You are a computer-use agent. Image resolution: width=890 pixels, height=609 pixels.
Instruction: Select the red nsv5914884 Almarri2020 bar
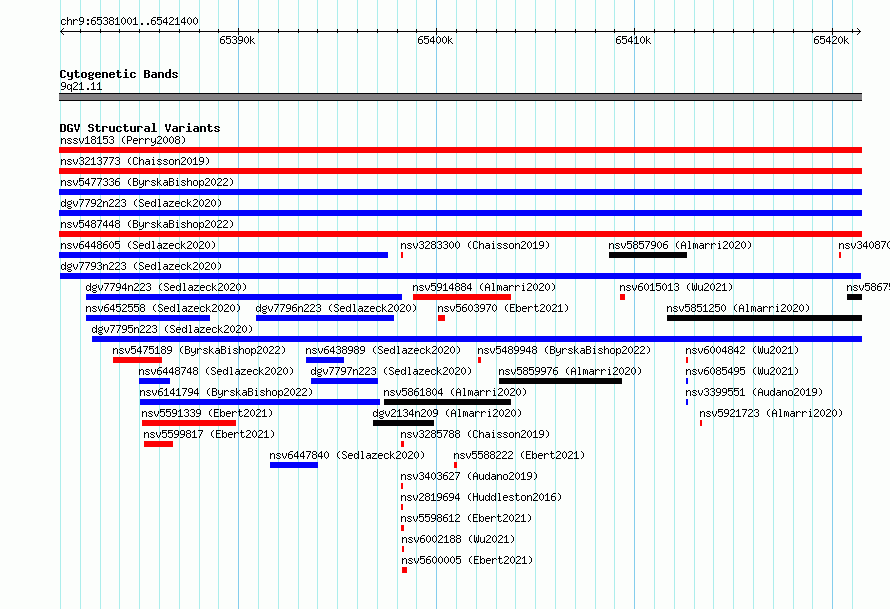[462, 297]
